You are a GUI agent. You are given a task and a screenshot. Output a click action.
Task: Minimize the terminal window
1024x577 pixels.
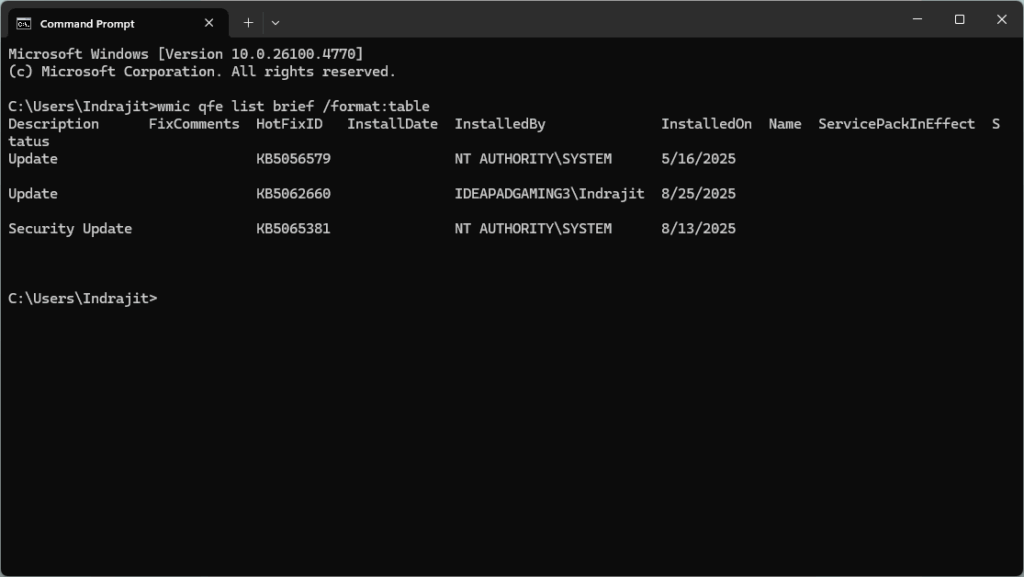pyautogui.click(x=916, y=20)
